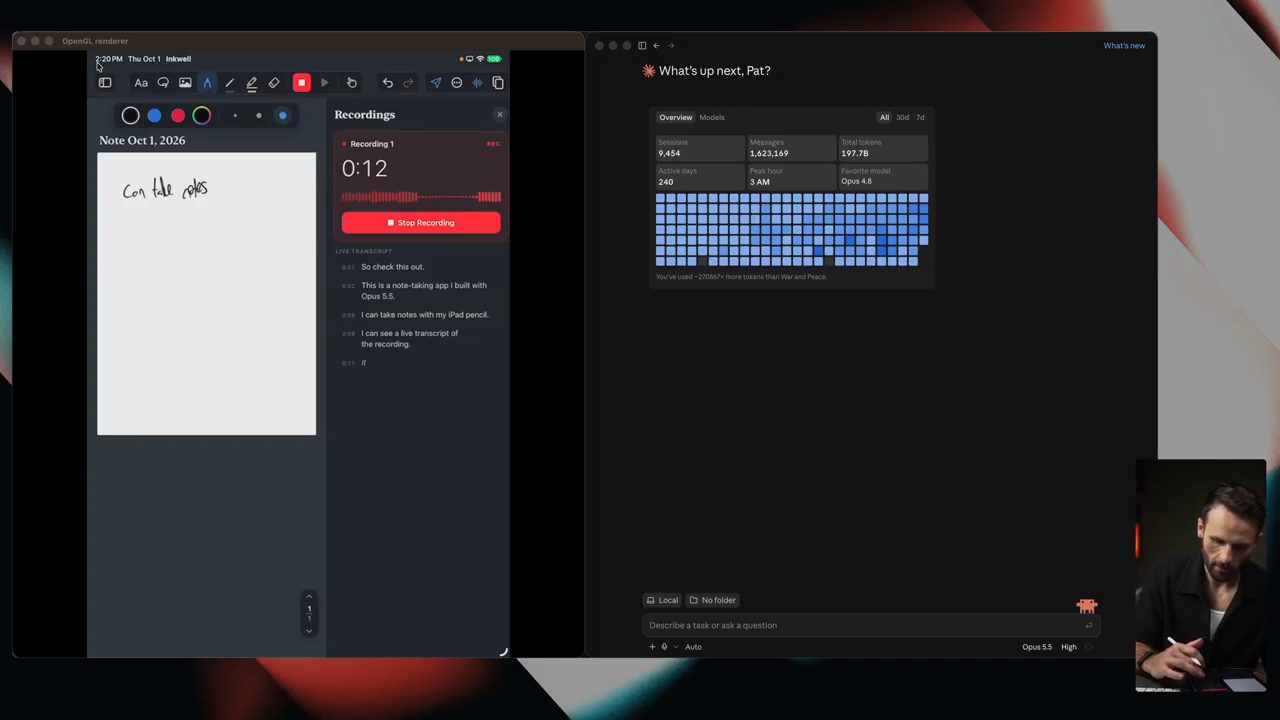Choose the black ink color

(130, 116)
